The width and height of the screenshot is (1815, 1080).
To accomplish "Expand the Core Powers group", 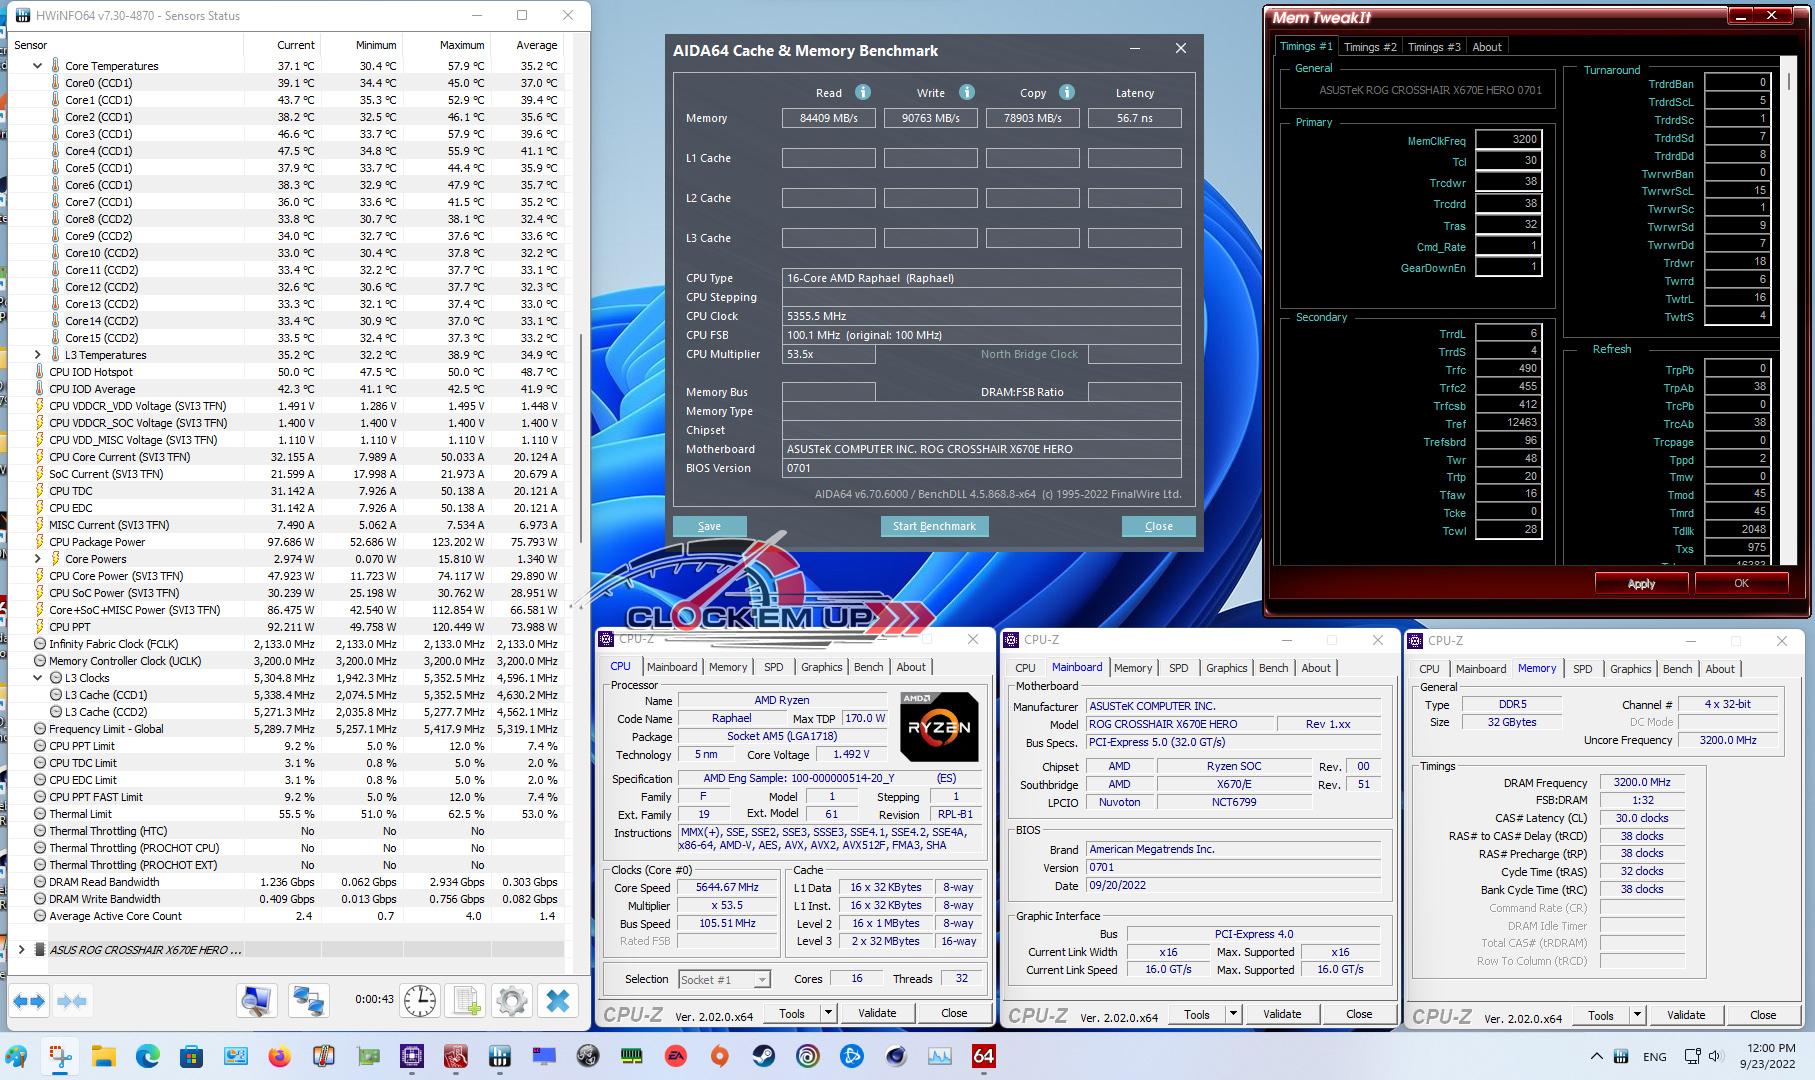I will [x=38, y=559].
